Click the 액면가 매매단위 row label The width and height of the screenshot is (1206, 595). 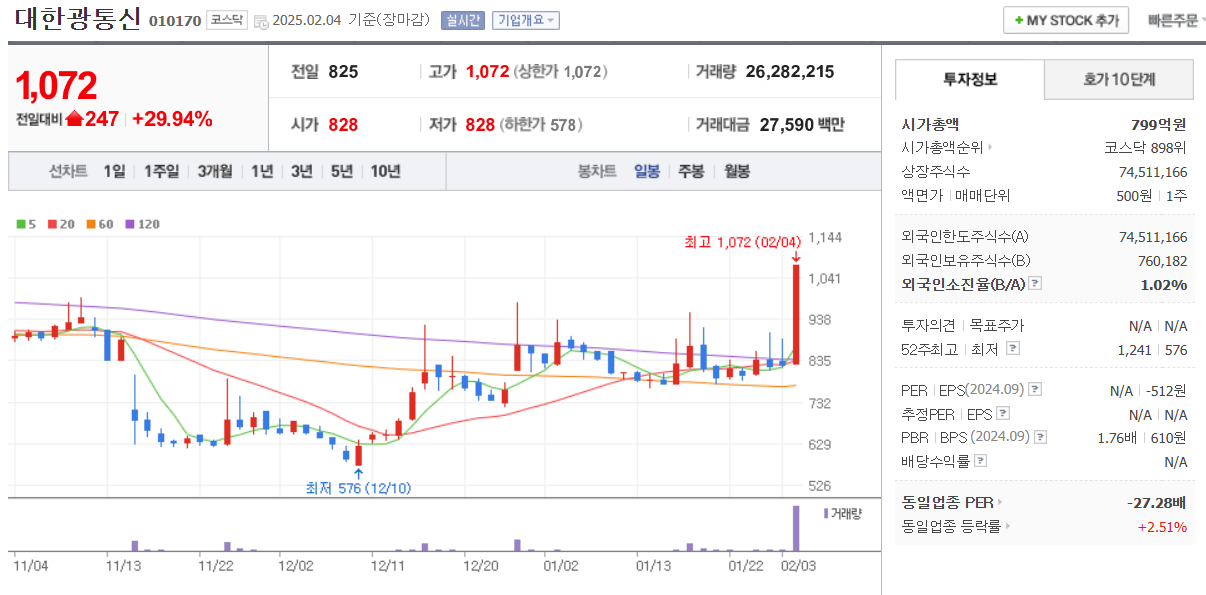point(956,196)
